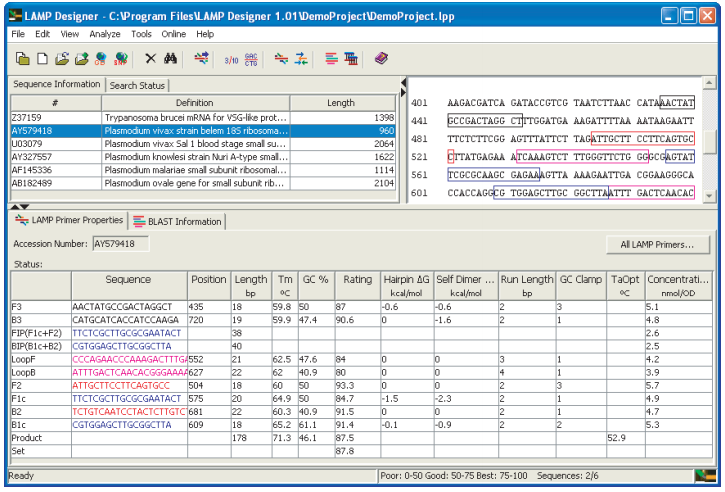Click the red-line LAMP primer icon
725x492 pixels.
tap(281, 59)
